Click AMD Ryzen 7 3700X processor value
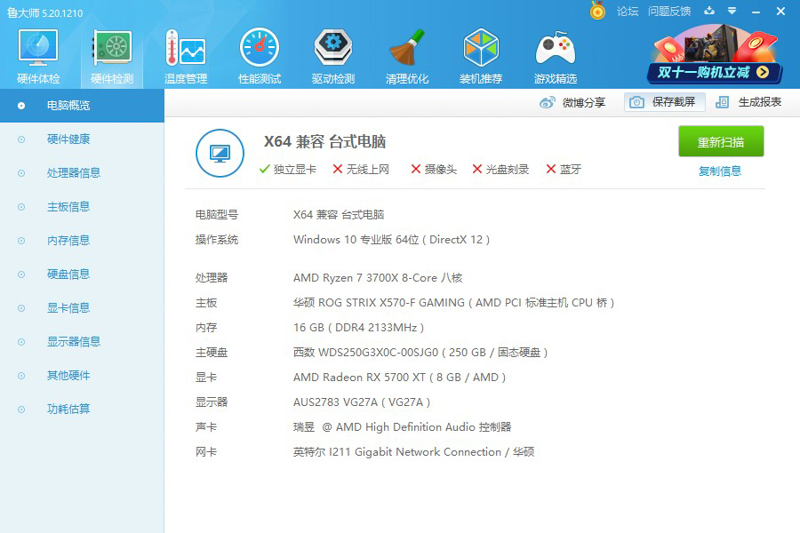Screen dimensions: 800x533 point(378,278)
